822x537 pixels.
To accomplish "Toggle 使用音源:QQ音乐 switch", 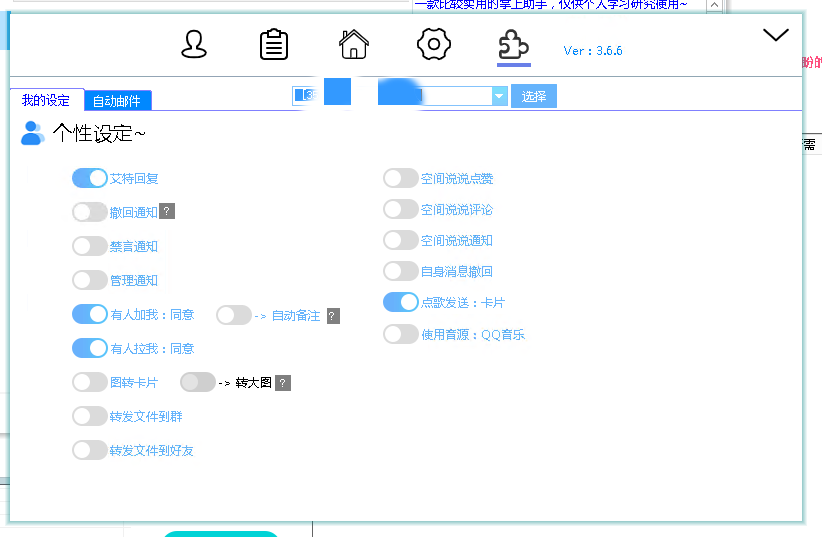I will click(401, 334).
